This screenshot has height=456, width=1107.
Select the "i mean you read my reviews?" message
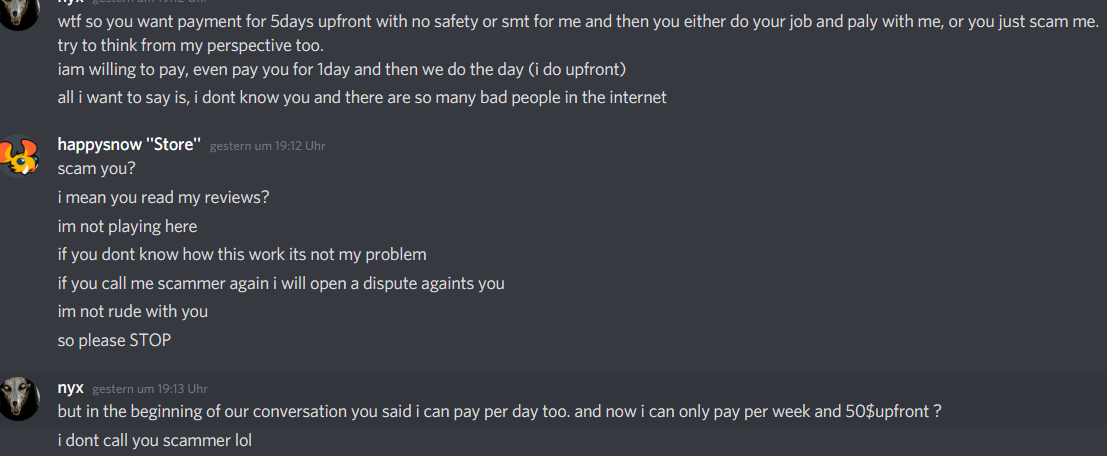coord(163,198)
